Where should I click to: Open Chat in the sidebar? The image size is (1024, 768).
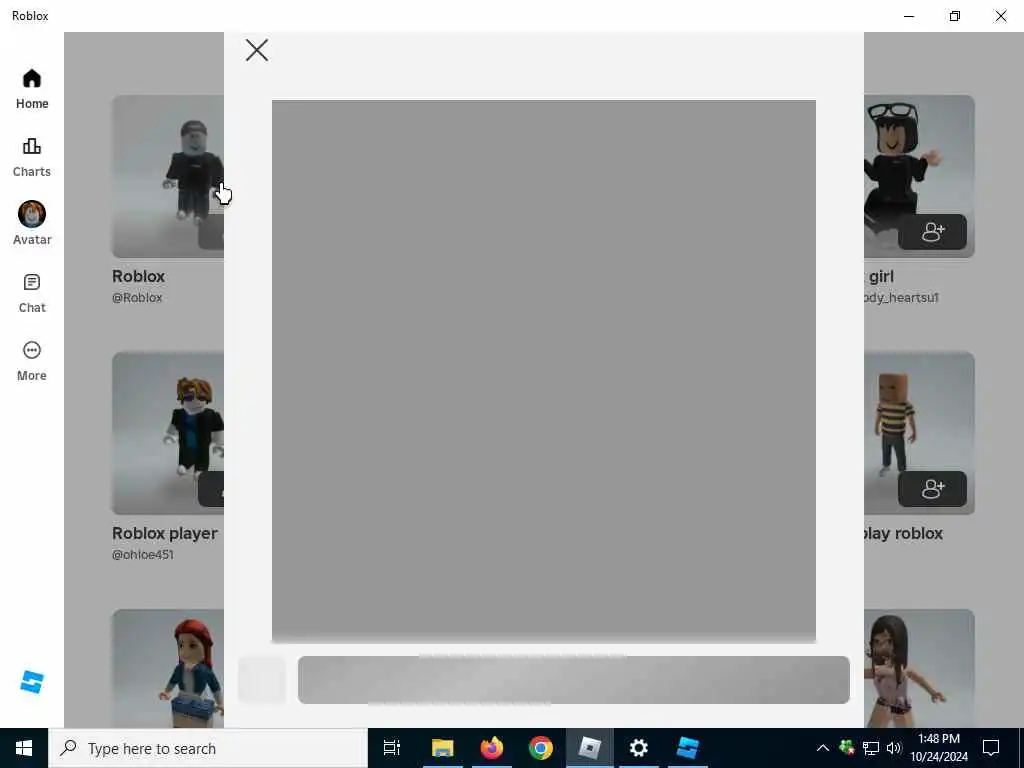pos(32,293)
